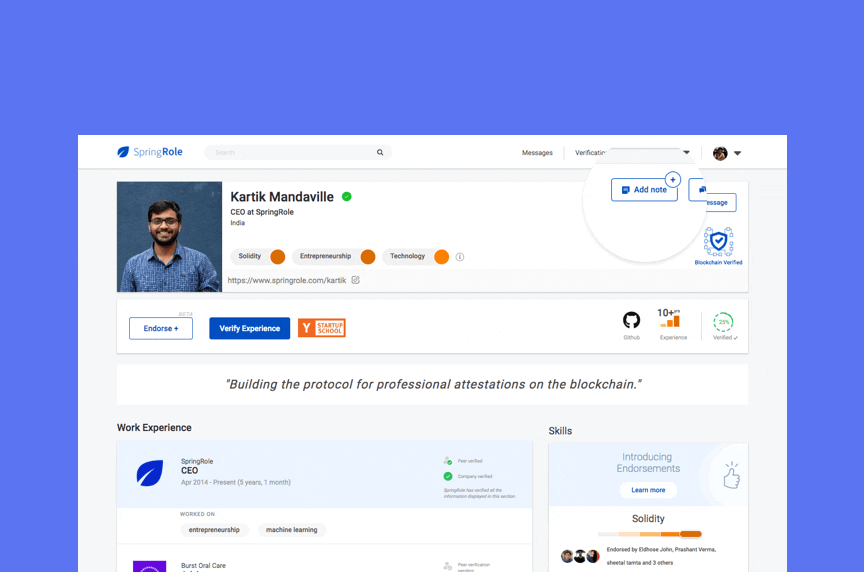The height and width of the screenshot is (572, 864).
Task: Select the machine learning worked-on tag
Action: point(291,530)
